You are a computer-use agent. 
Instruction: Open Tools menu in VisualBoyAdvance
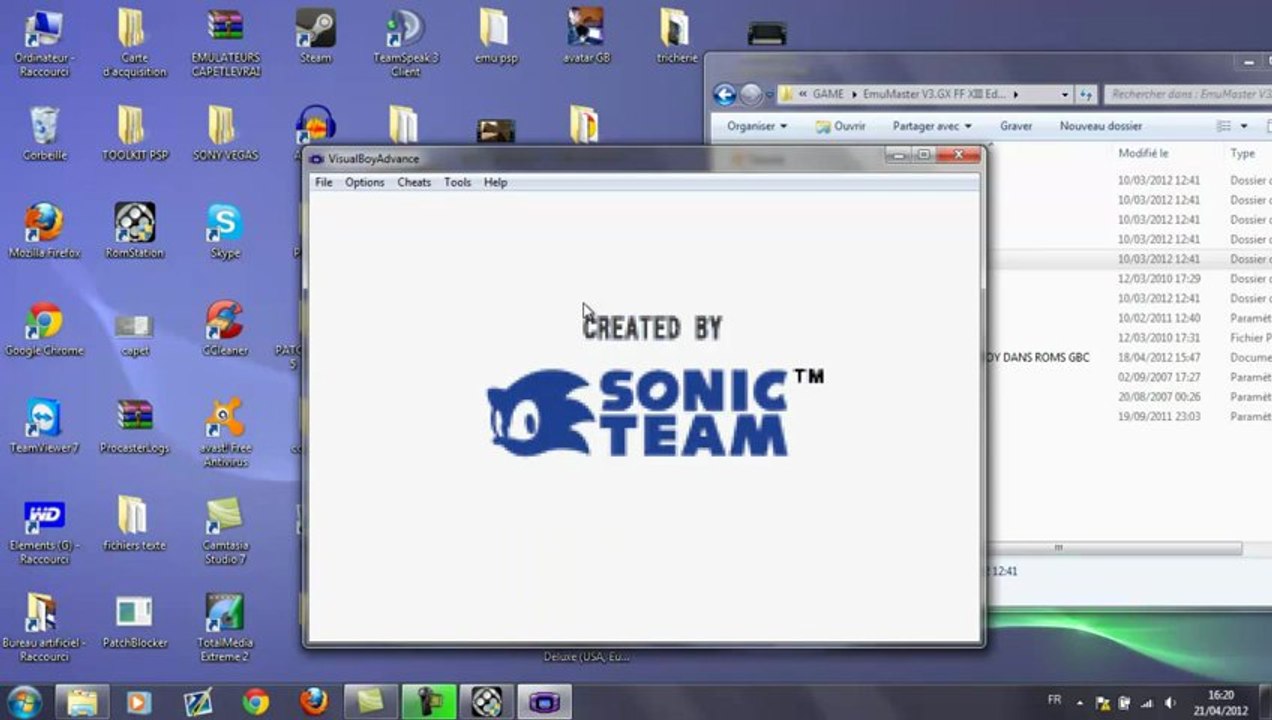[x=457, y=182]
